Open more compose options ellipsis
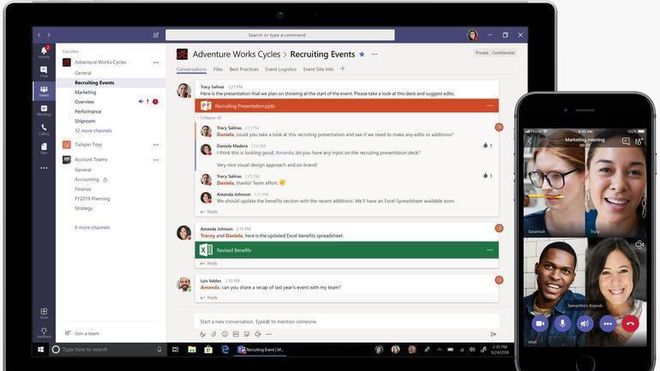The image size is (660, 371). pos(269,334)
